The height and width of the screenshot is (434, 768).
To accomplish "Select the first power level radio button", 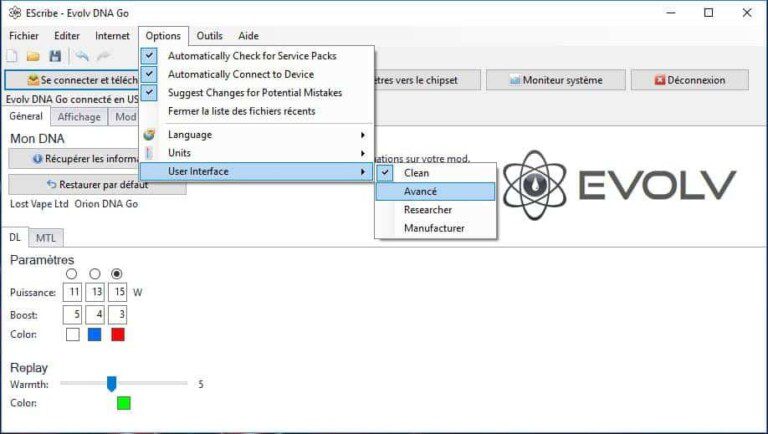I will click(72, 274).
